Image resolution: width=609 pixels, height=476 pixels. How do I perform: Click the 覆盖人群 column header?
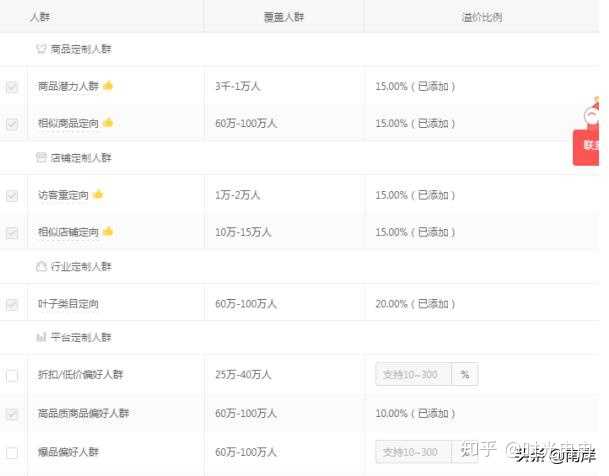tap(284, 17)
